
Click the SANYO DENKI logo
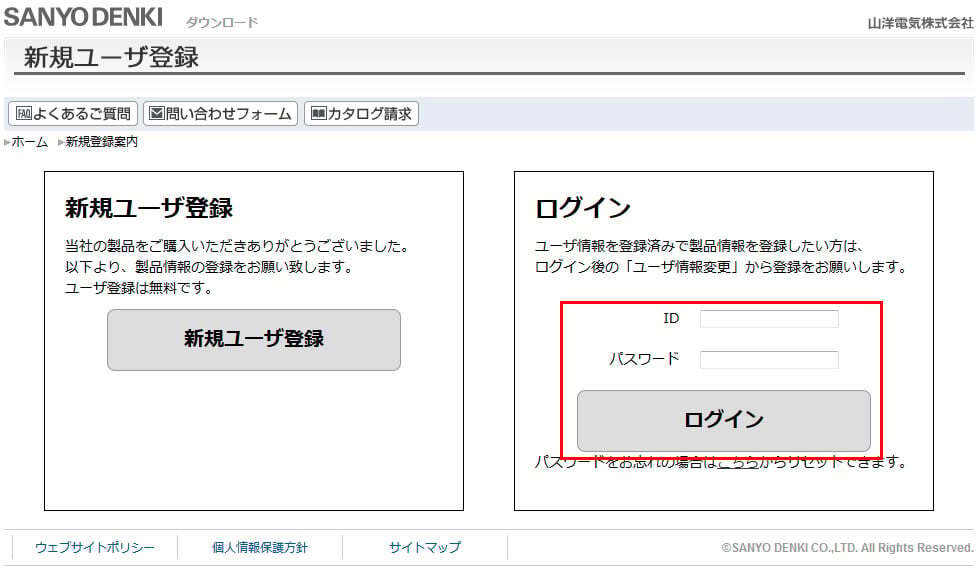[84, 17]
